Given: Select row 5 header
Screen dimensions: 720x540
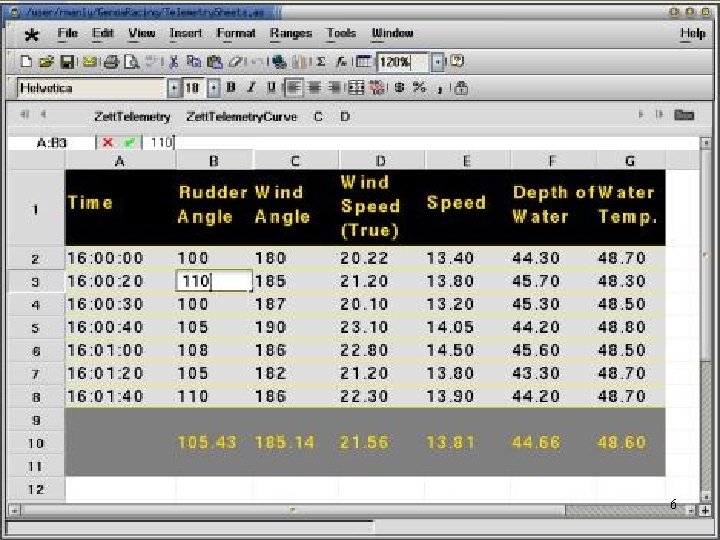Looking at the screenshot, I should [36, 328].
